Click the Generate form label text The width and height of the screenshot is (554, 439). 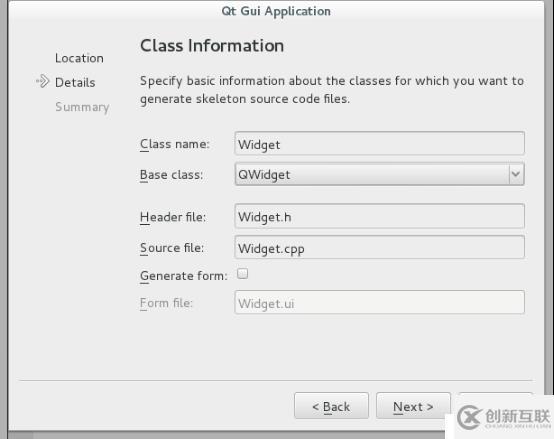[x=184, y=275]
